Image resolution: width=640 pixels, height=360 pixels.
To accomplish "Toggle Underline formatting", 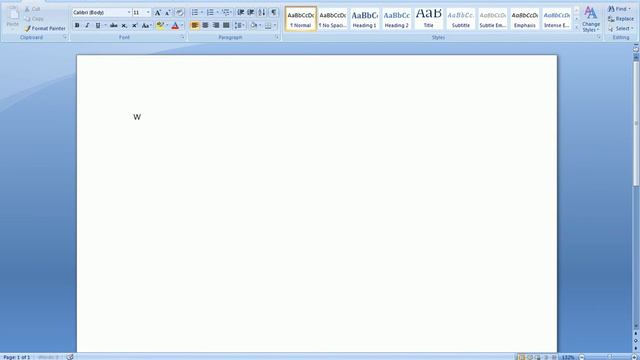I will pyautogui.click(x=98, y=25).
